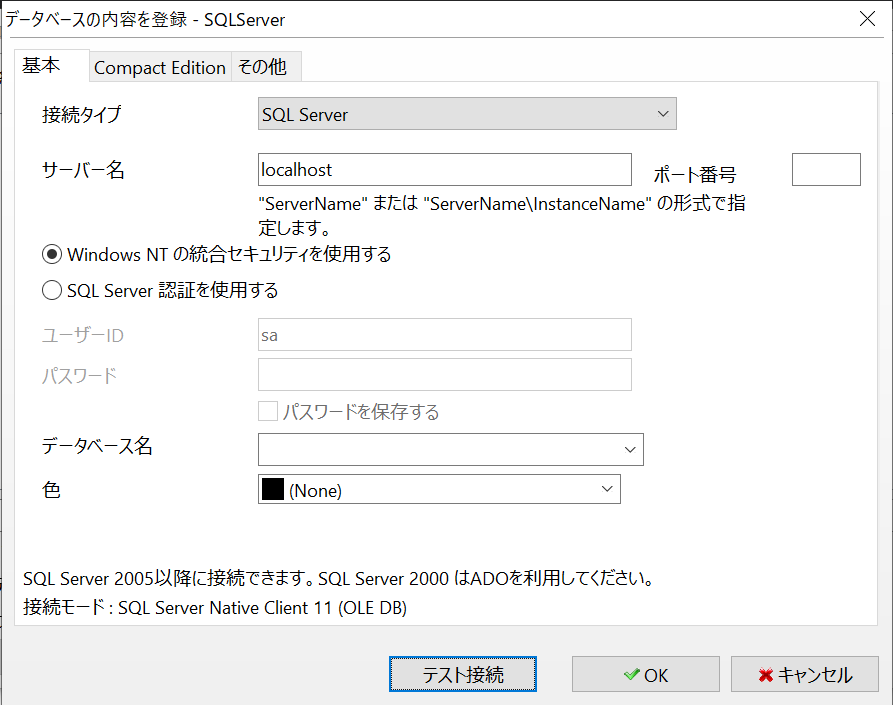Click the green checkmark icon on OK
Viewport: 893px width, 705px height.
631,674
